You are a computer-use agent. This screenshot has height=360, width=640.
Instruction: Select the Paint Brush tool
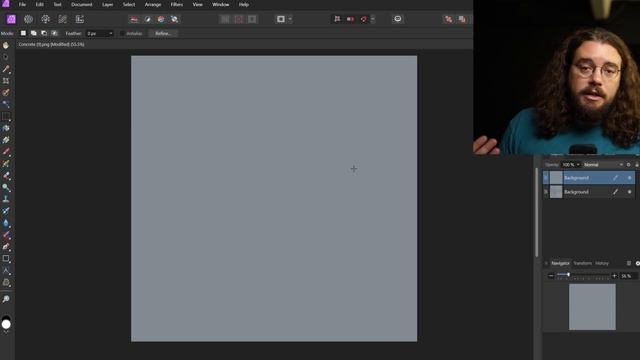(6, 152)
